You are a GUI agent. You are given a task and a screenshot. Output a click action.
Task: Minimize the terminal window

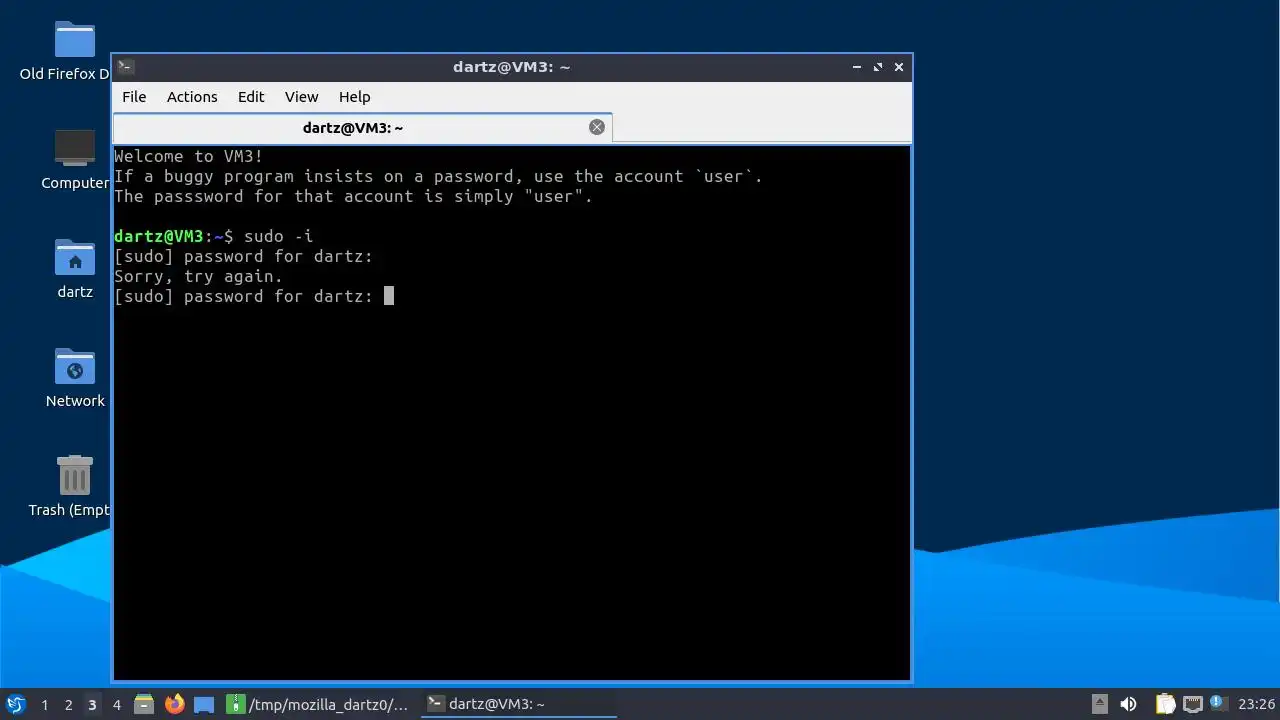[857, 67]
